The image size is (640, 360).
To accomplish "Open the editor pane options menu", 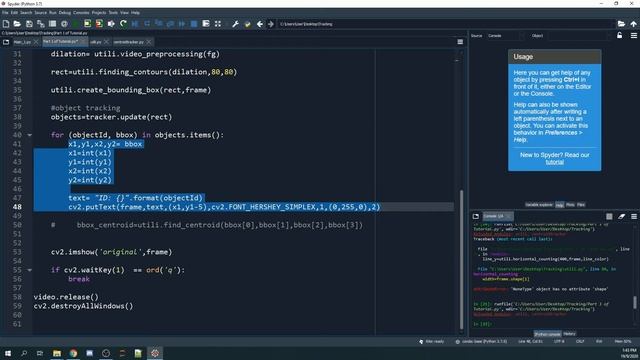I will coord(460,42).
